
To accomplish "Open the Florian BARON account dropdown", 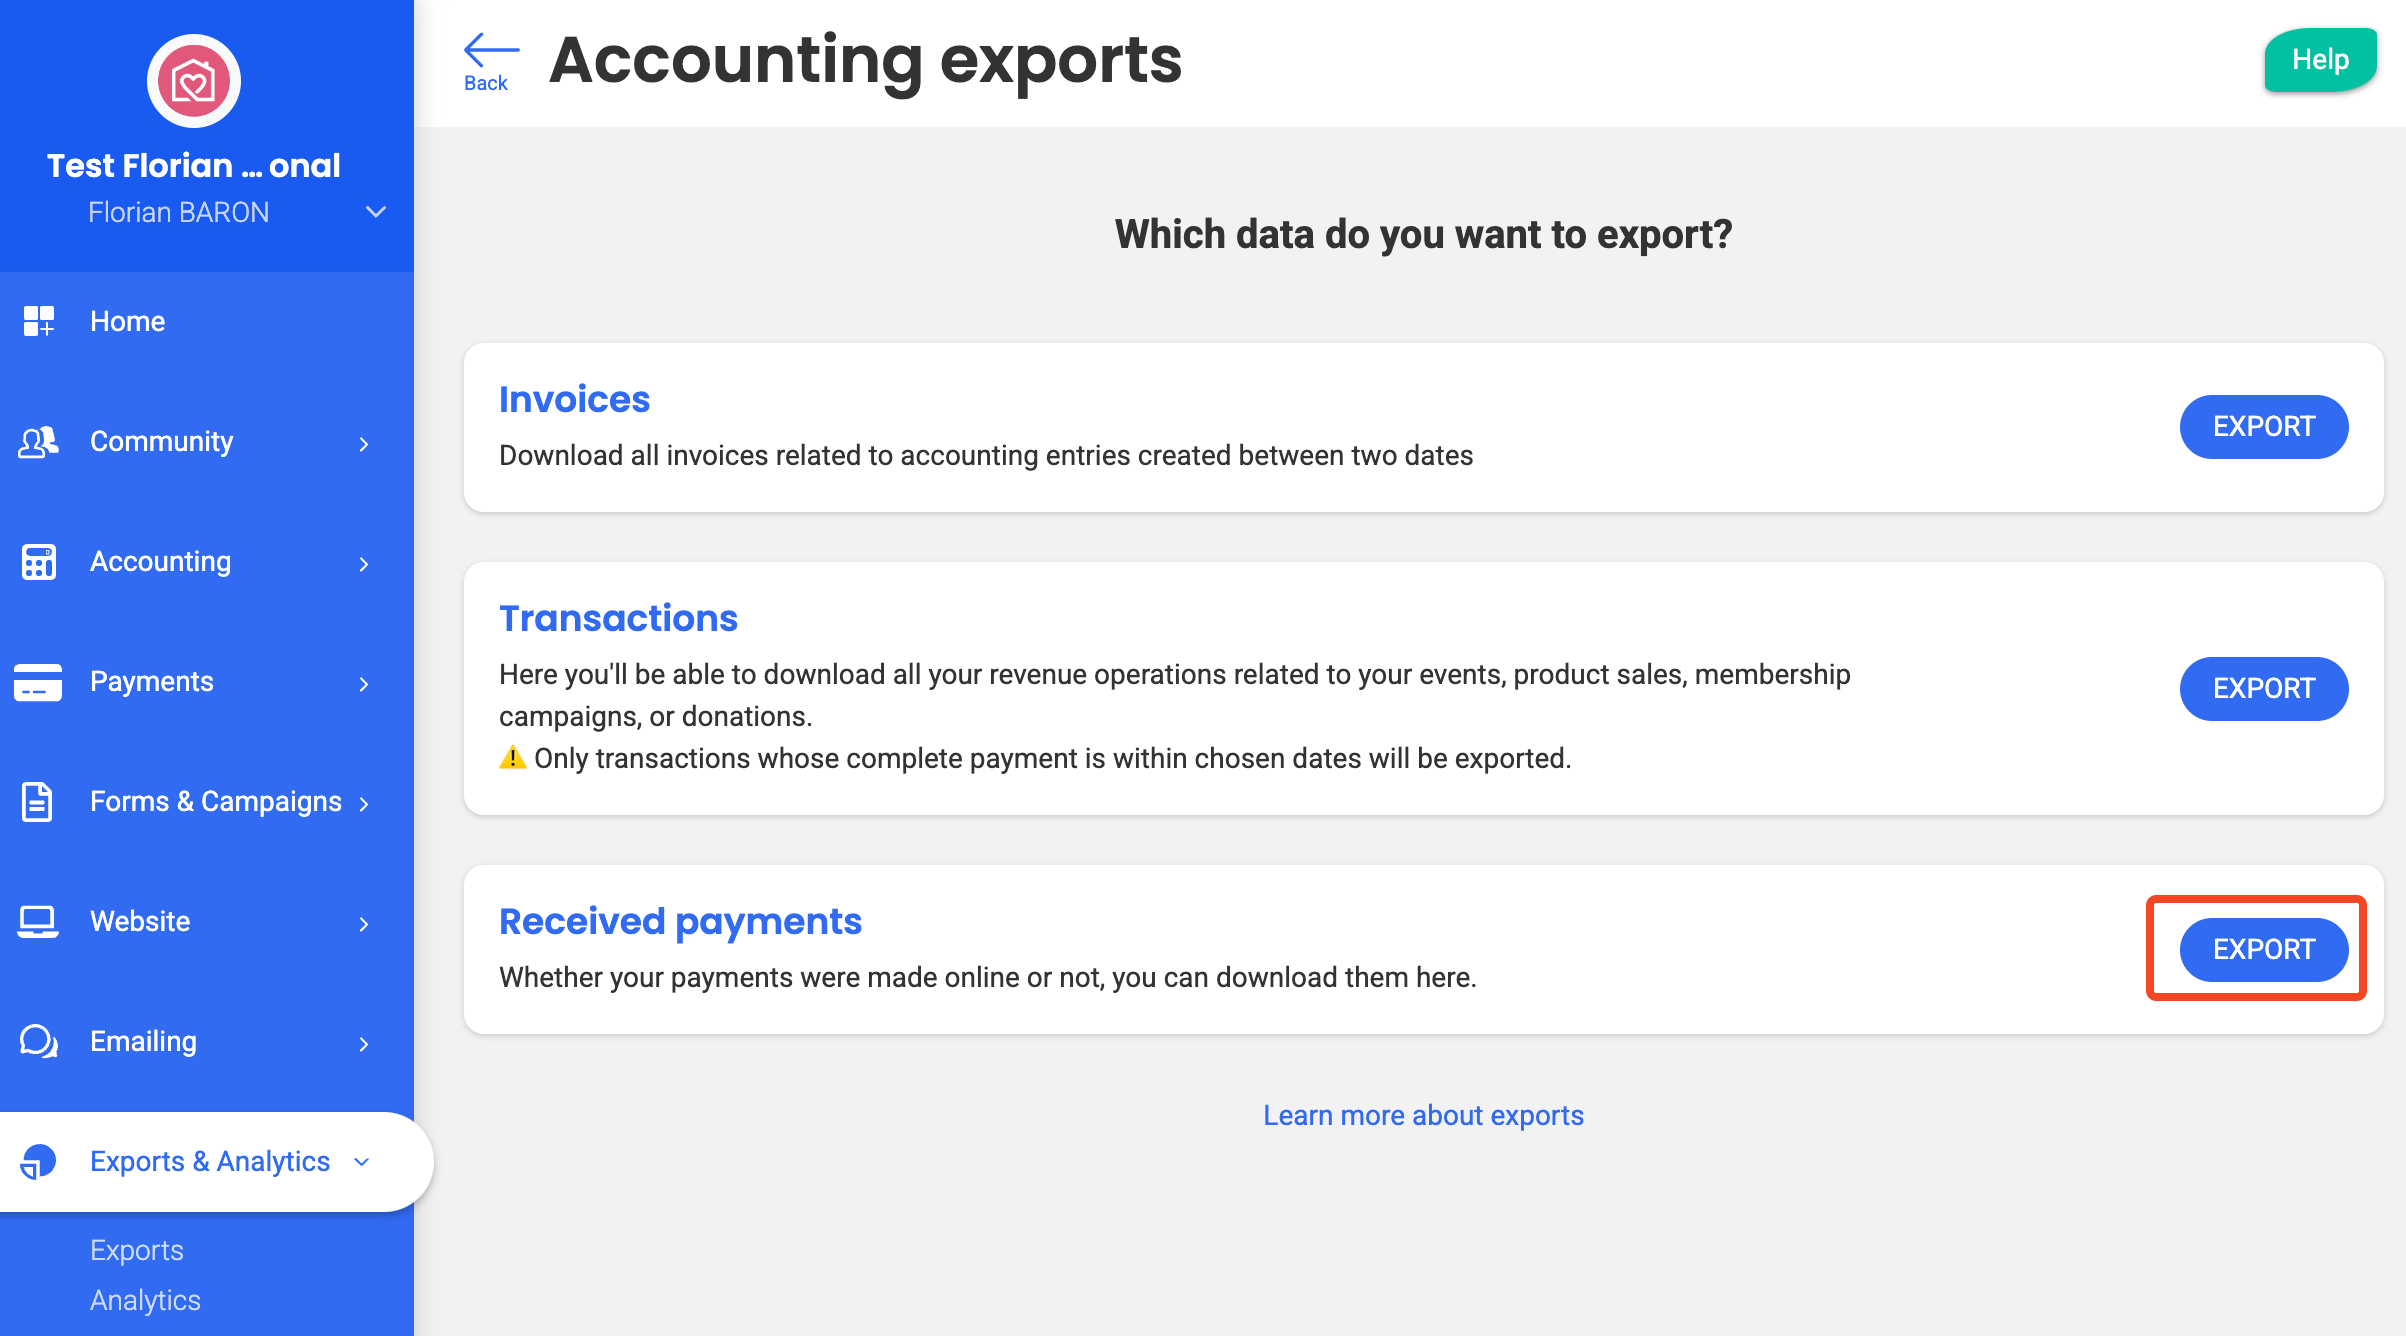I will (375, 212).
